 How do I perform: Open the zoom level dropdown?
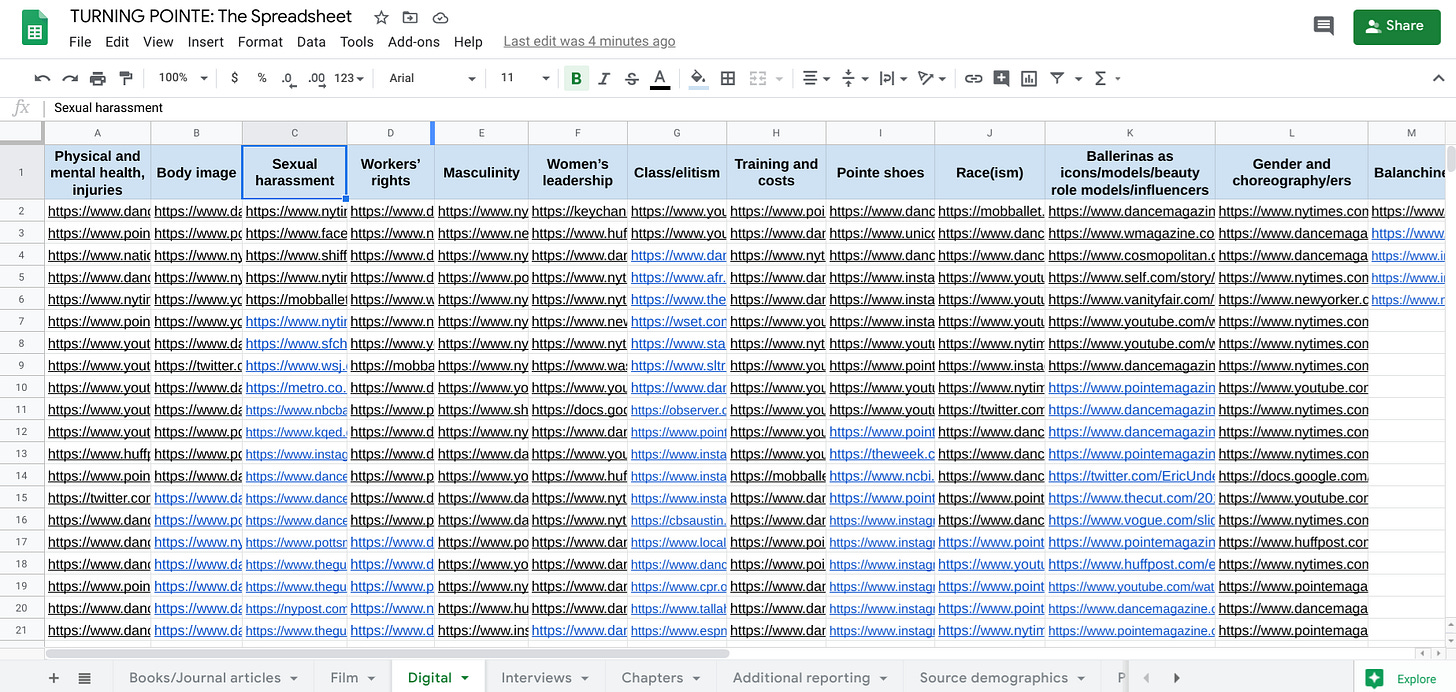pyautogui.click(x=182, y=78)
